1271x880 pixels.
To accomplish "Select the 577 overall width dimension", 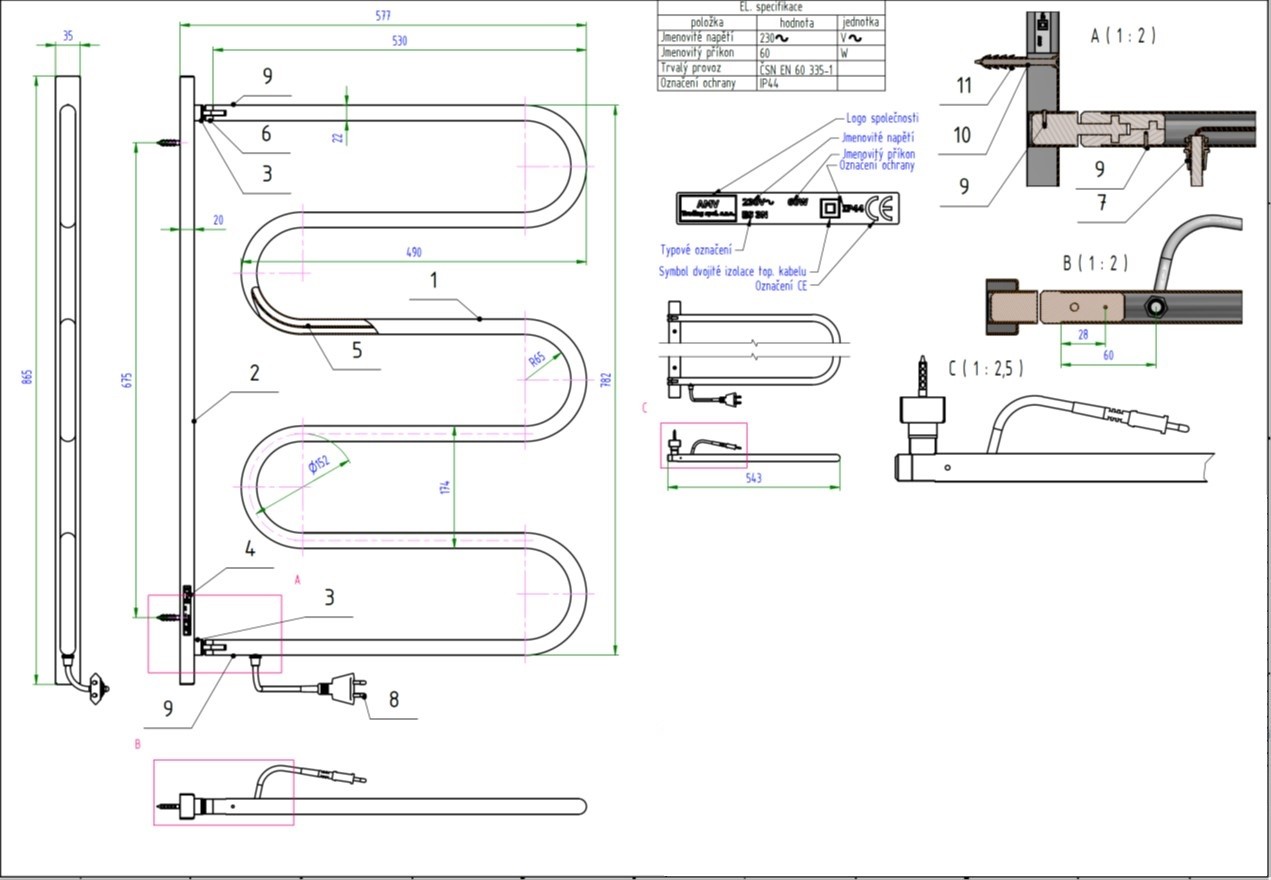I will (383, 16).
